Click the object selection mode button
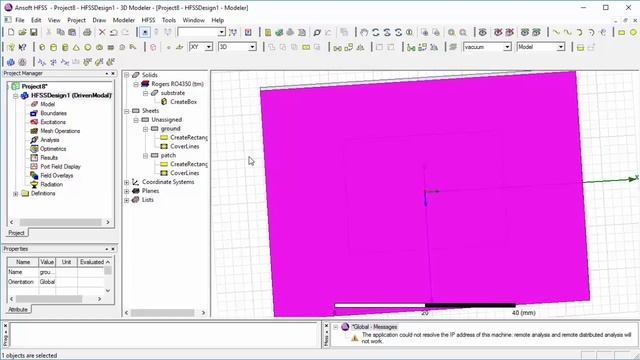 coord(144,32)
